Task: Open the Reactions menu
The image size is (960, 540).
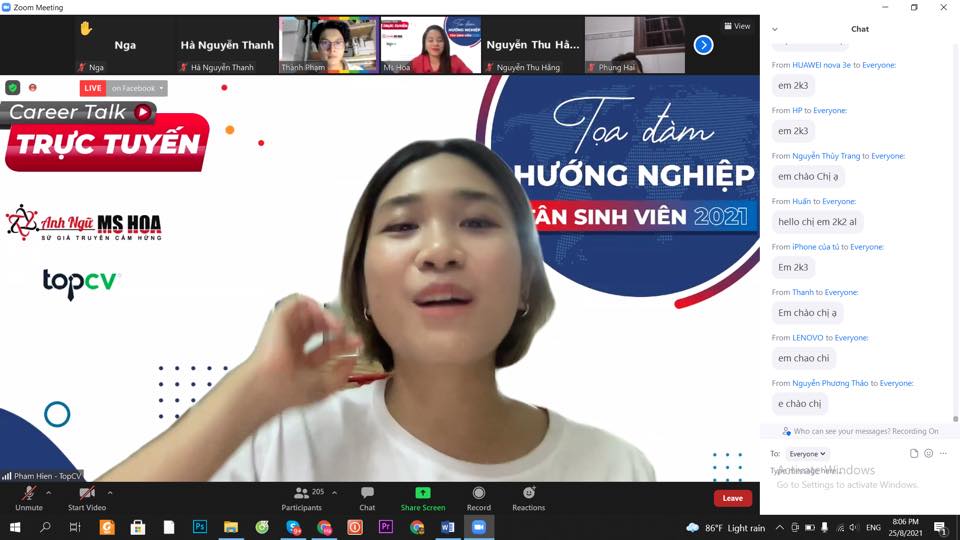Action: (528, 497)
